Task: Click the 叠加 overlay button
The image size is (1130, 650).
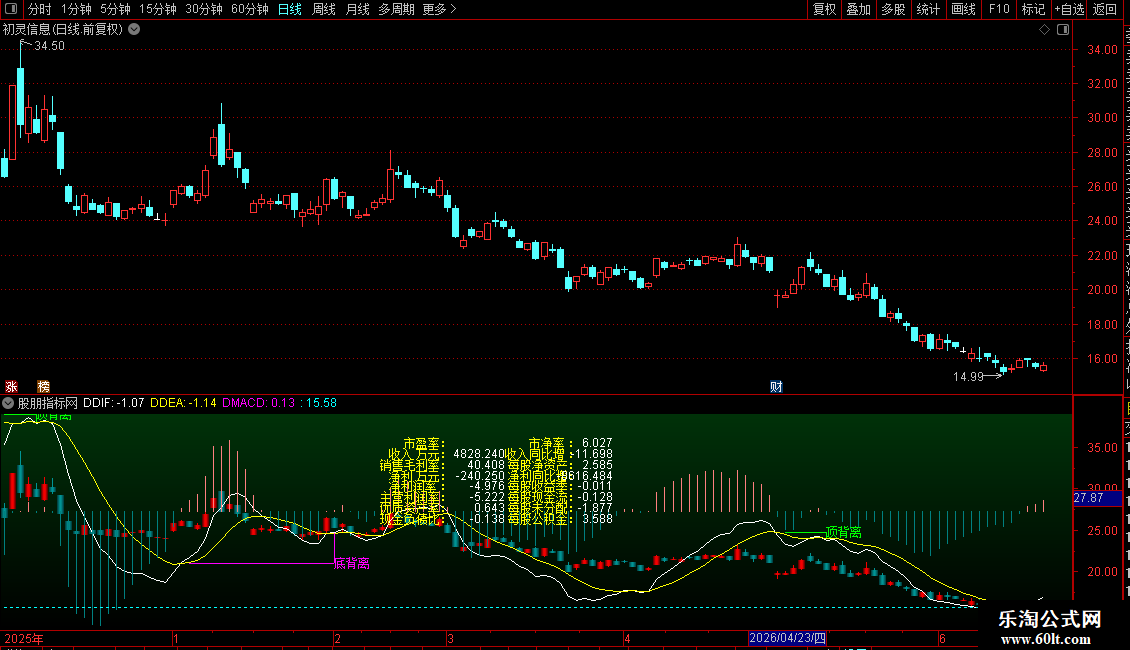Action: (x=859, y=9)
